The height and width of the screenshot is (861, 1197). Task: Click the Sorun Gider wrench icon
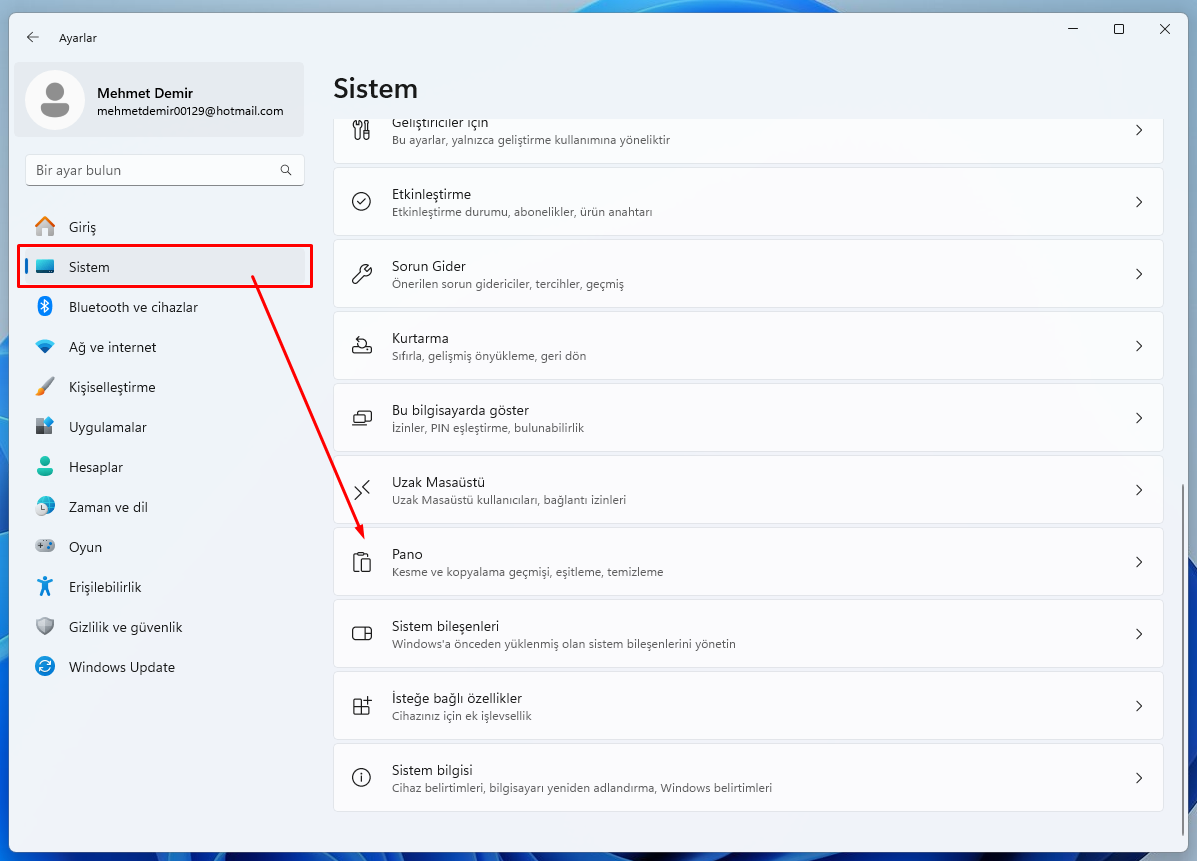click(362, 274)
